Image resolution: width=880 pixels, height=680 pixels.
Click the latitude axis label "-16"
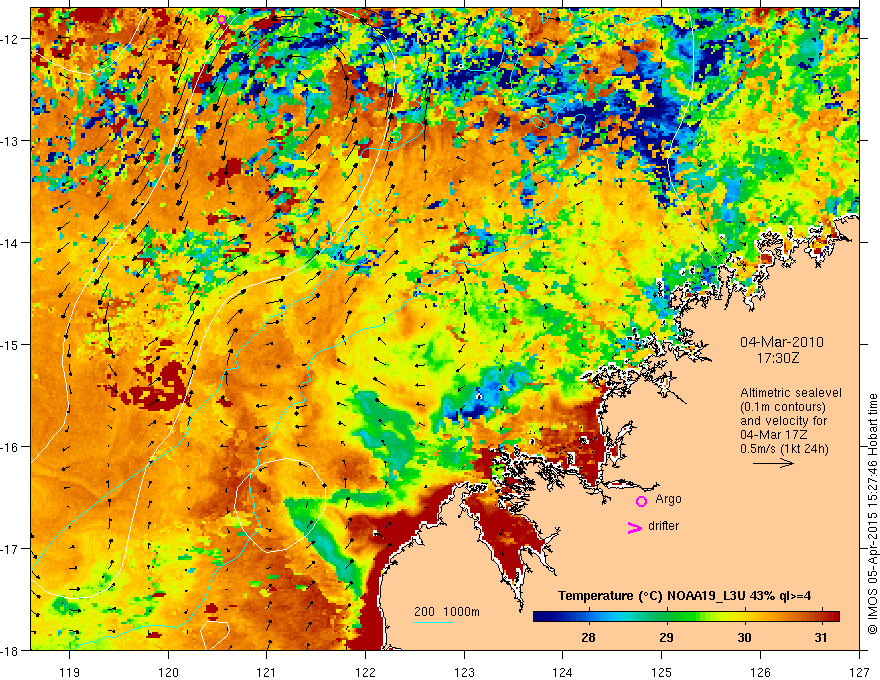pos(11,447)
